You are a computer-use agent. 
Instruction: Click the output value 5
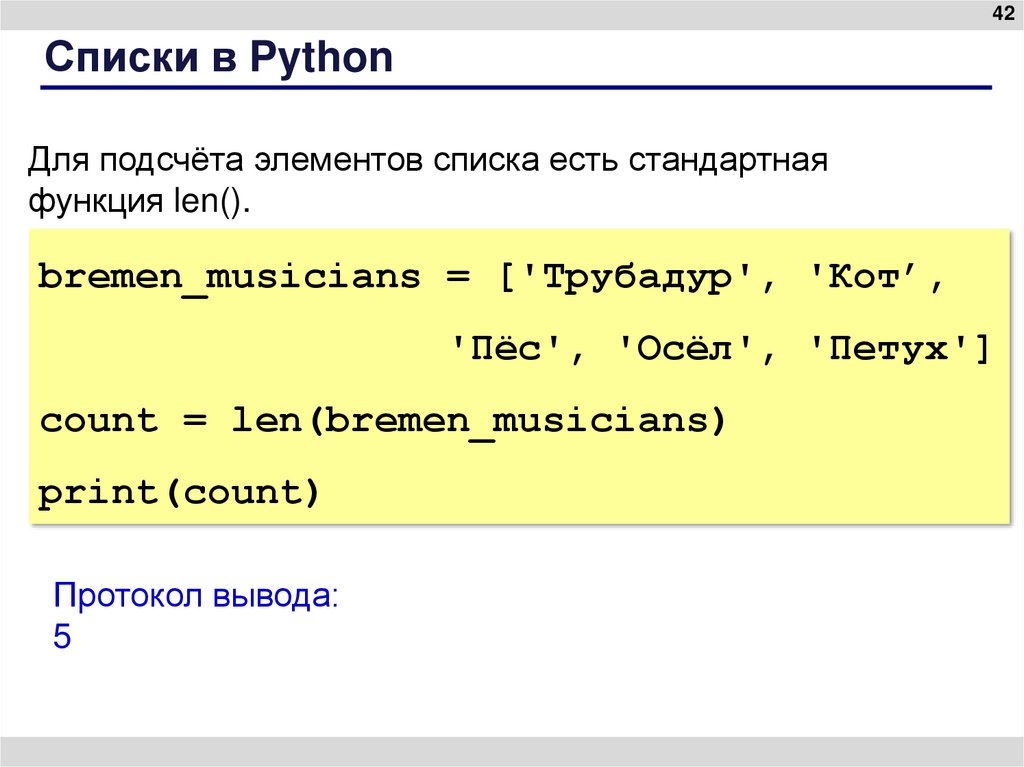point(62,637)
